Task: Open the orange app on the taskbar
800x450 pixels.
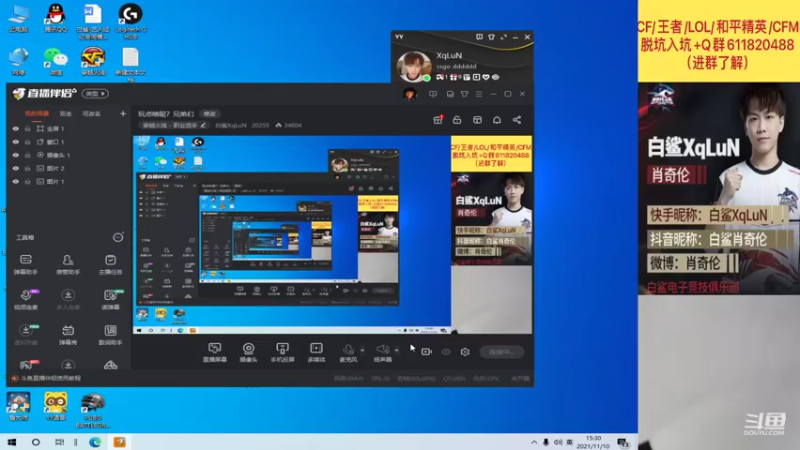Action: [119, 442]
